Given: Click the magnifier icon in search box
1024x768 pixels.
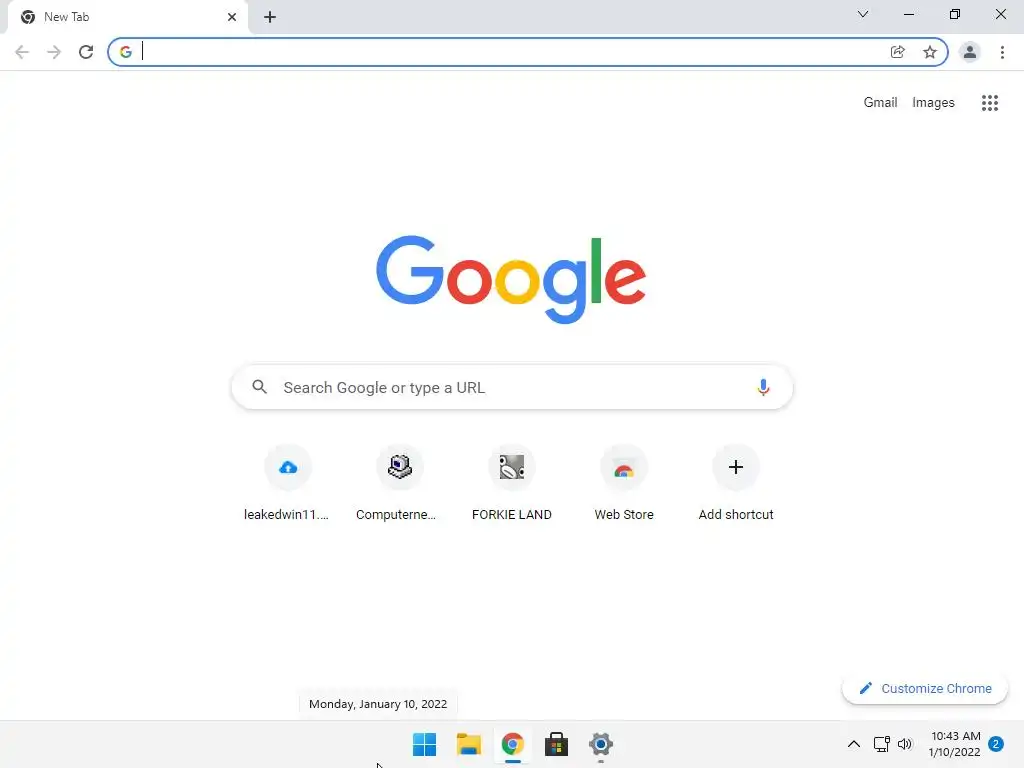Looking at the screenshot, I should coord(259,387).
